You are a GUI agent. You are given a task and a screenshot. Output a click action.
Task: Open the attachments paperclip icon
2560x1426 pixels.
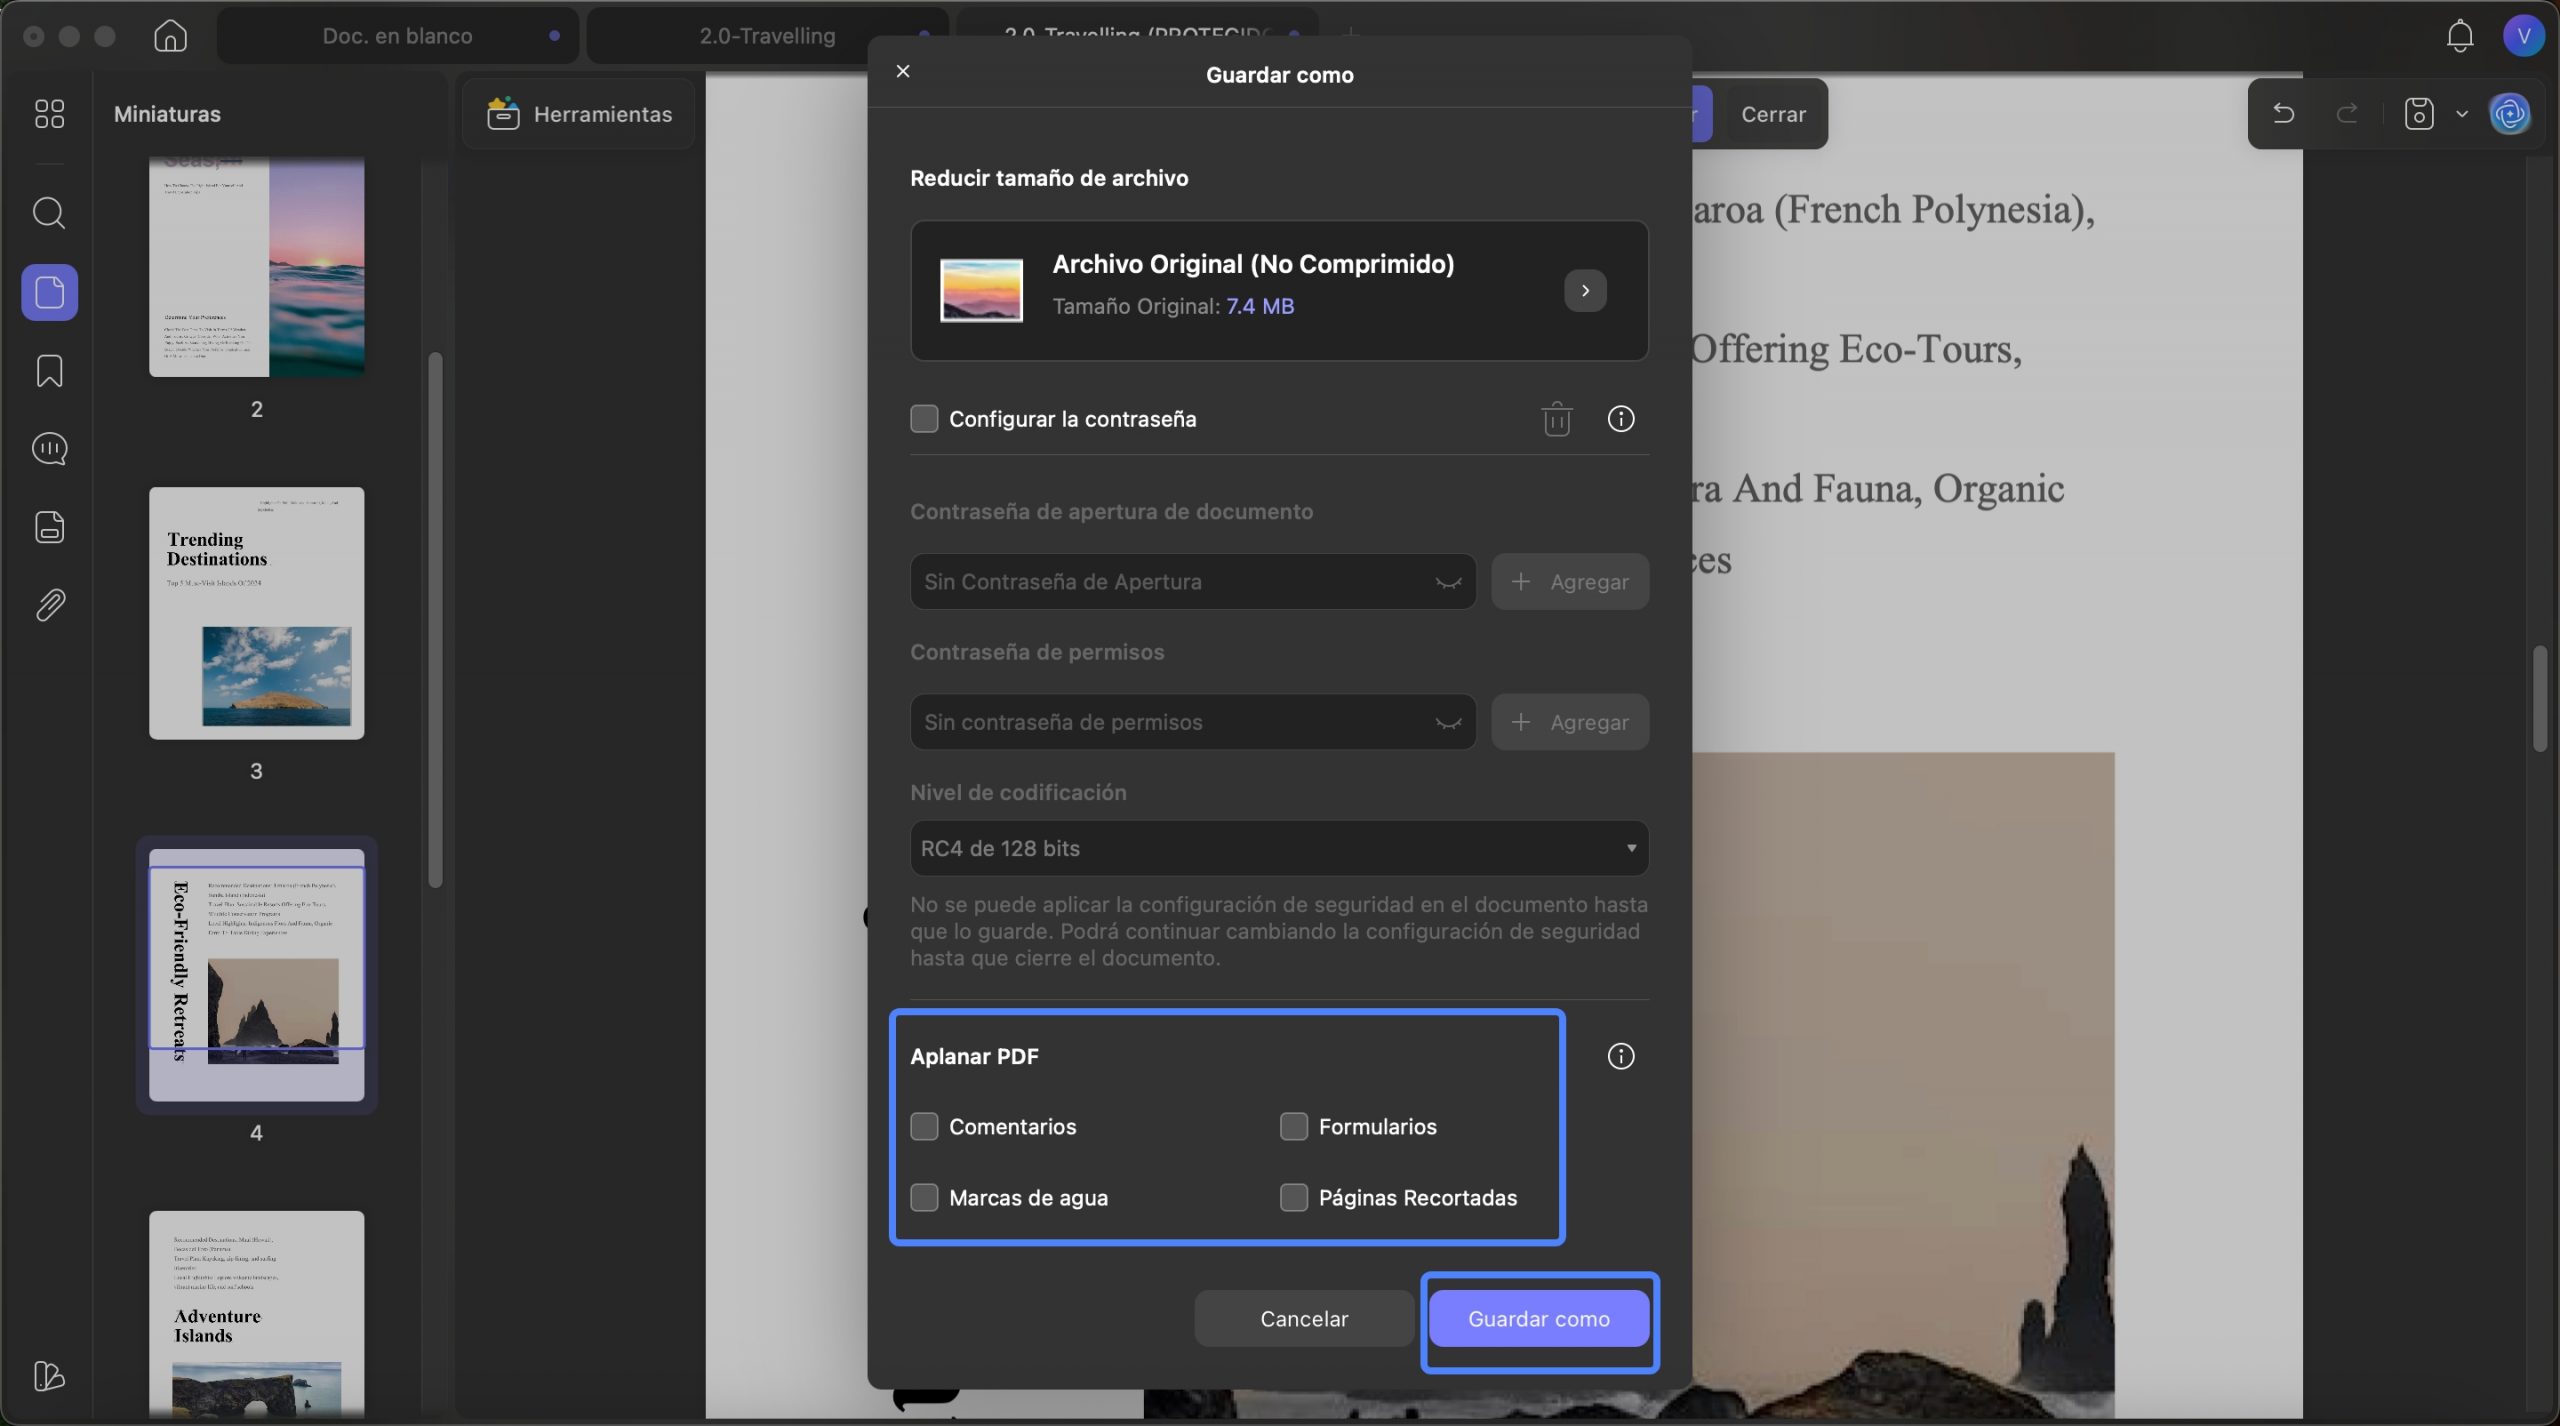tap(49, 604)
